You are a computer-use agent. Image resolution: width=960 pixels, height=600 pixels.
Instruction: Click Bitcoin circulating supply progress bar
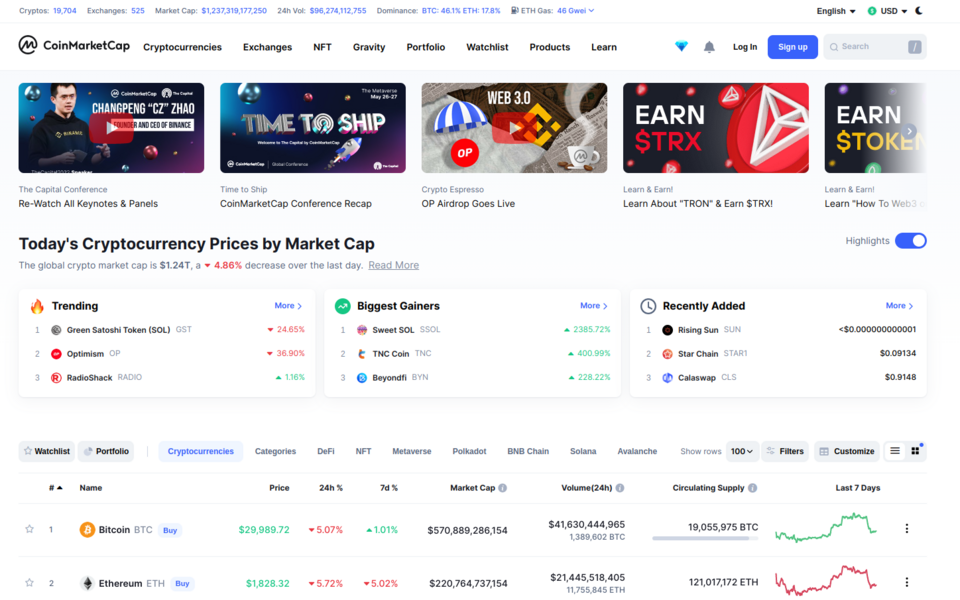point(705,538)
